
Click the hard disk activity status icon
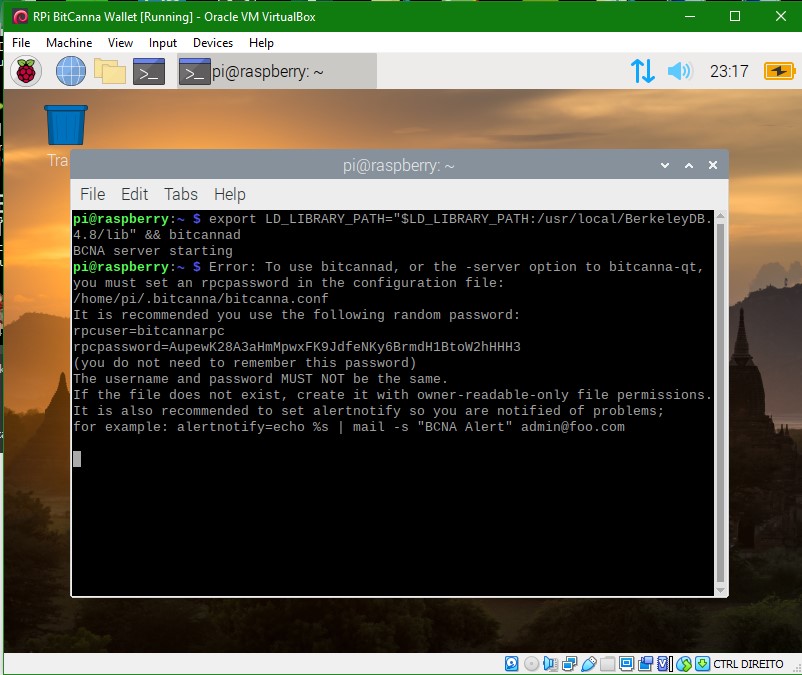coord(511,664)
